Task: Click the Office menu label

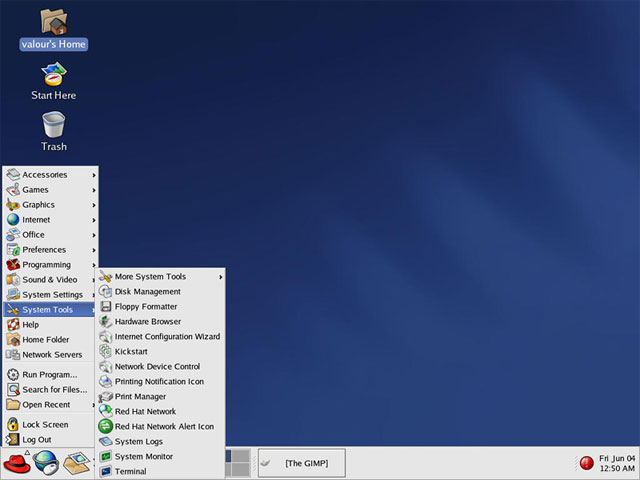Action: [x=33, y=235]
